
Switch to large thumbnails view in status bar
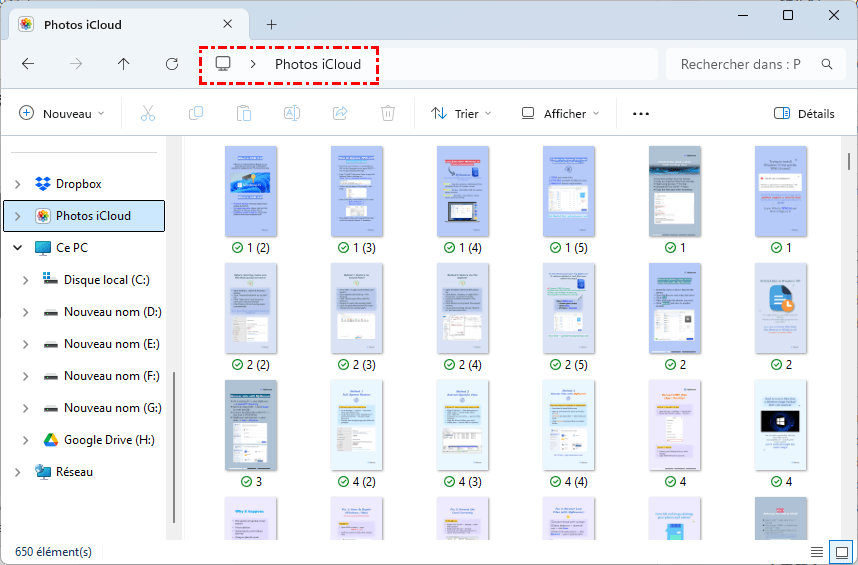coord(841,551)
